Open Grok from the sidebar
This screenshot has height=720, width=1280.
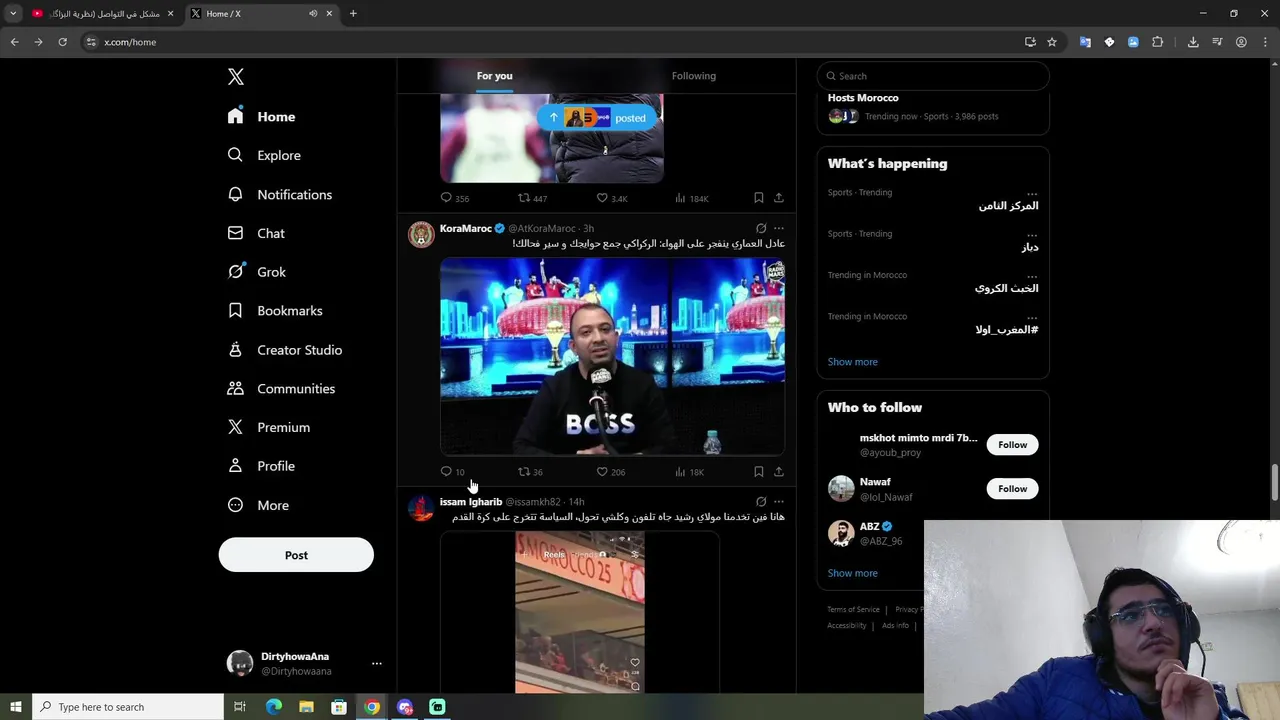(257, 272)
